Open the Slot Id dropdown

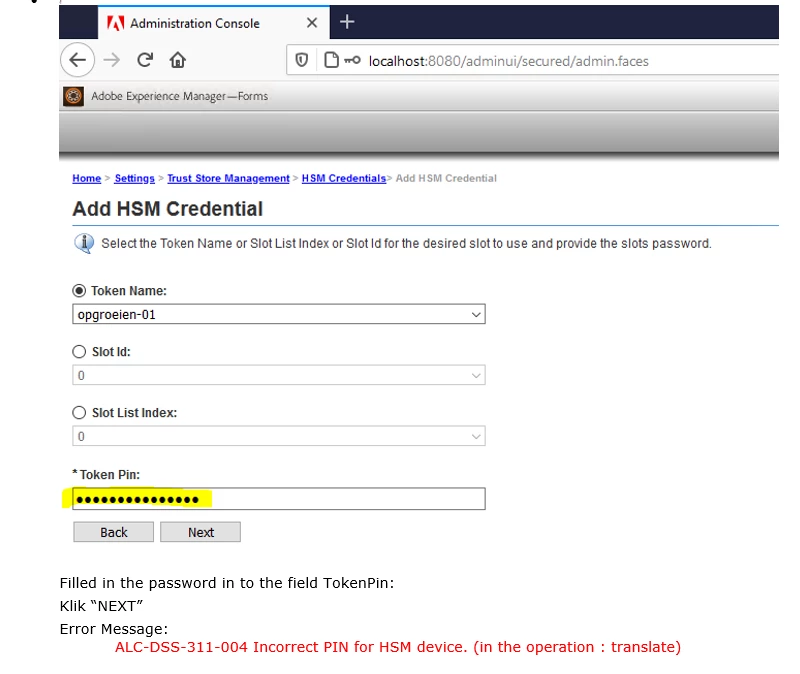tap(279, 376)
